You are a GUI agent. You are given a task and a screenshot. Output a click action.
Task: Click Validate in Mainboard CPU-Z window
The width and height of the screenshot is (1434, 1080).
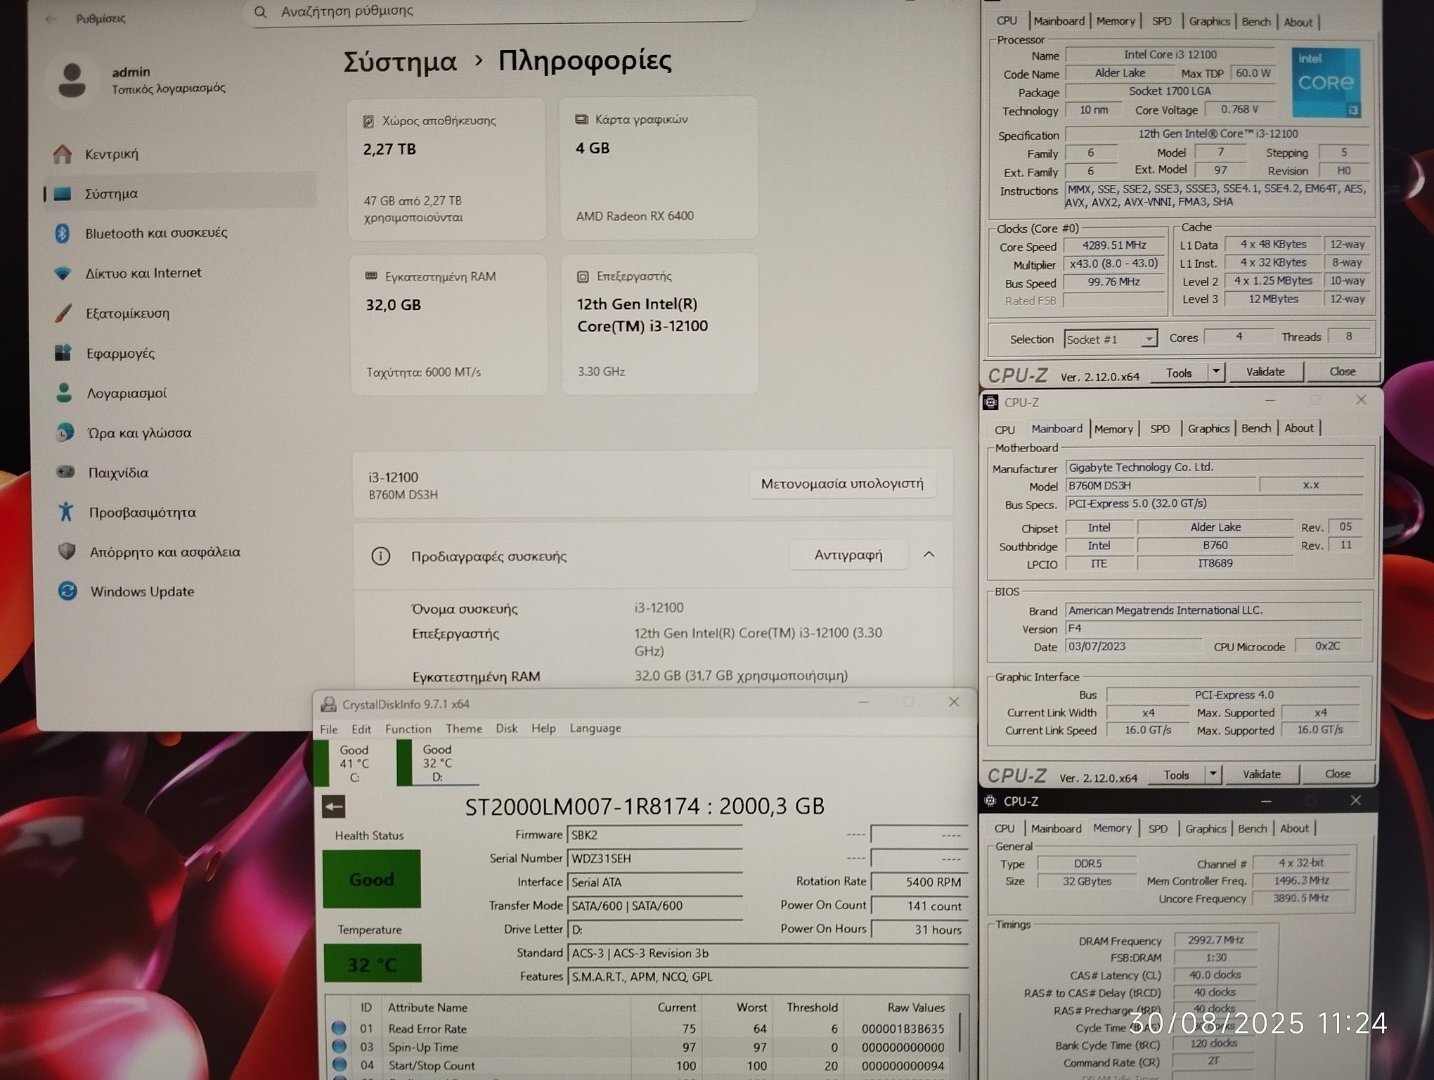click(1261, 774)
